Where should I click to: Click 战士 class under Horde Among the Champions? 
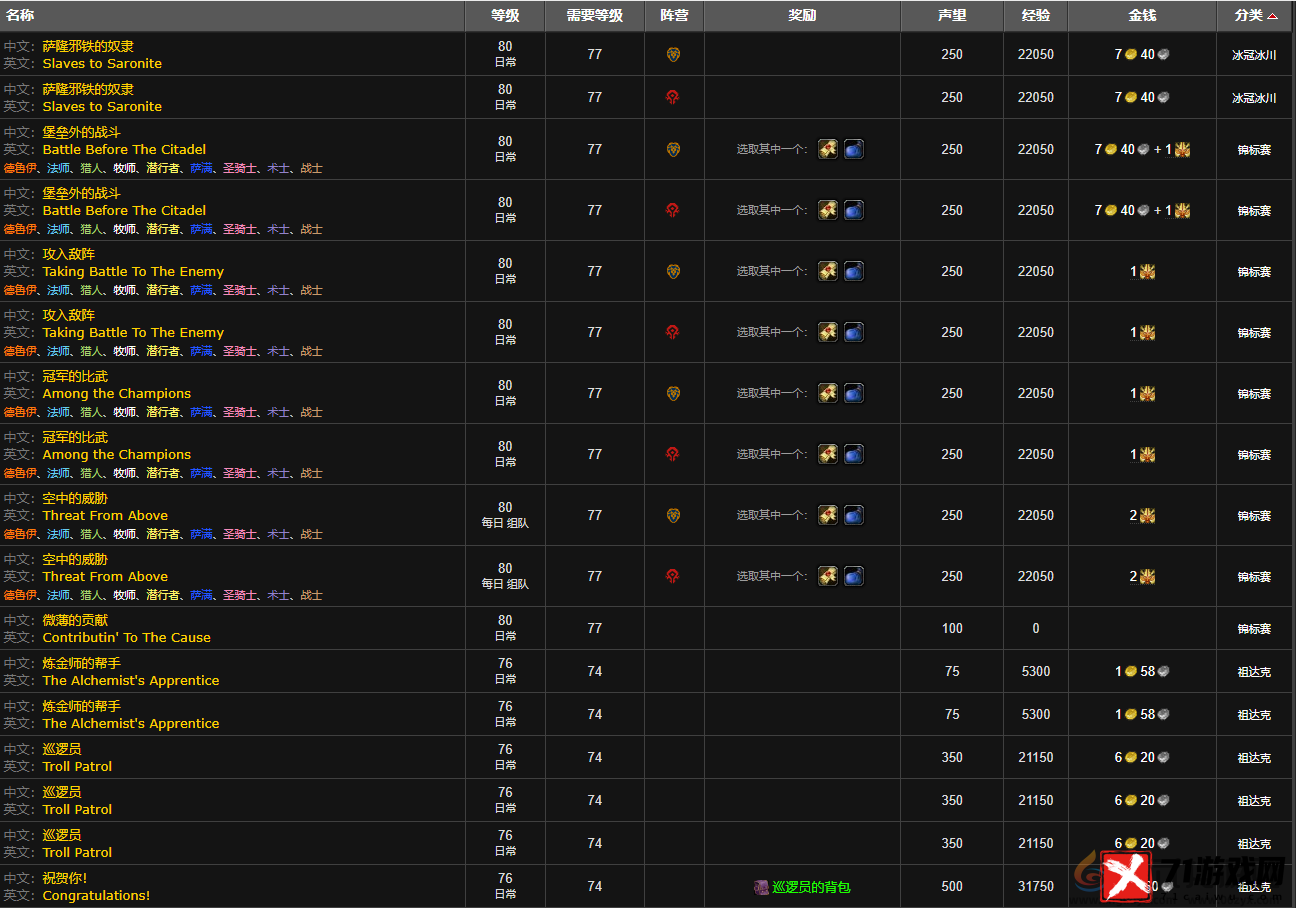pos(312,473)
